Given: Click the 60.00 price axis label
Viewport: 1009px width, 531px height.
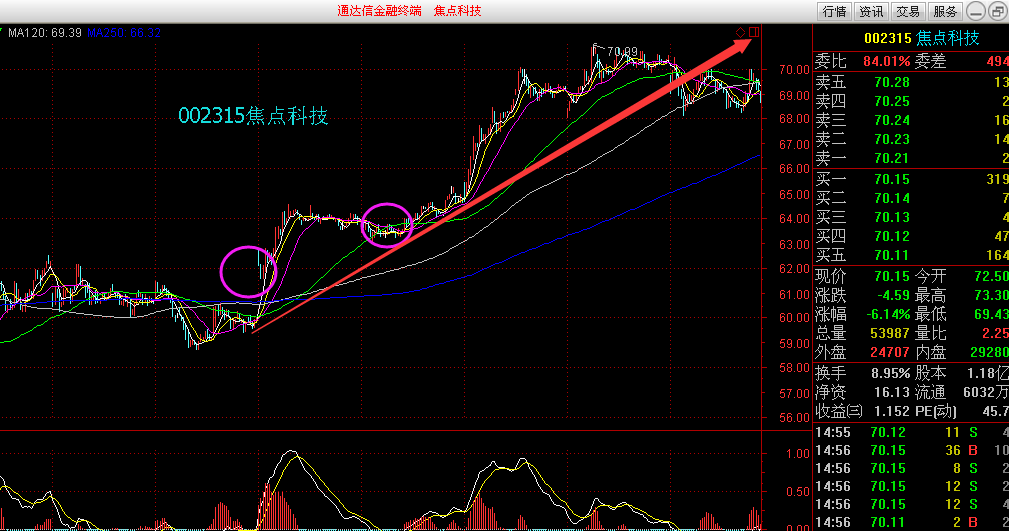Looking at the screenshot, I should click(x=794, y=317).
